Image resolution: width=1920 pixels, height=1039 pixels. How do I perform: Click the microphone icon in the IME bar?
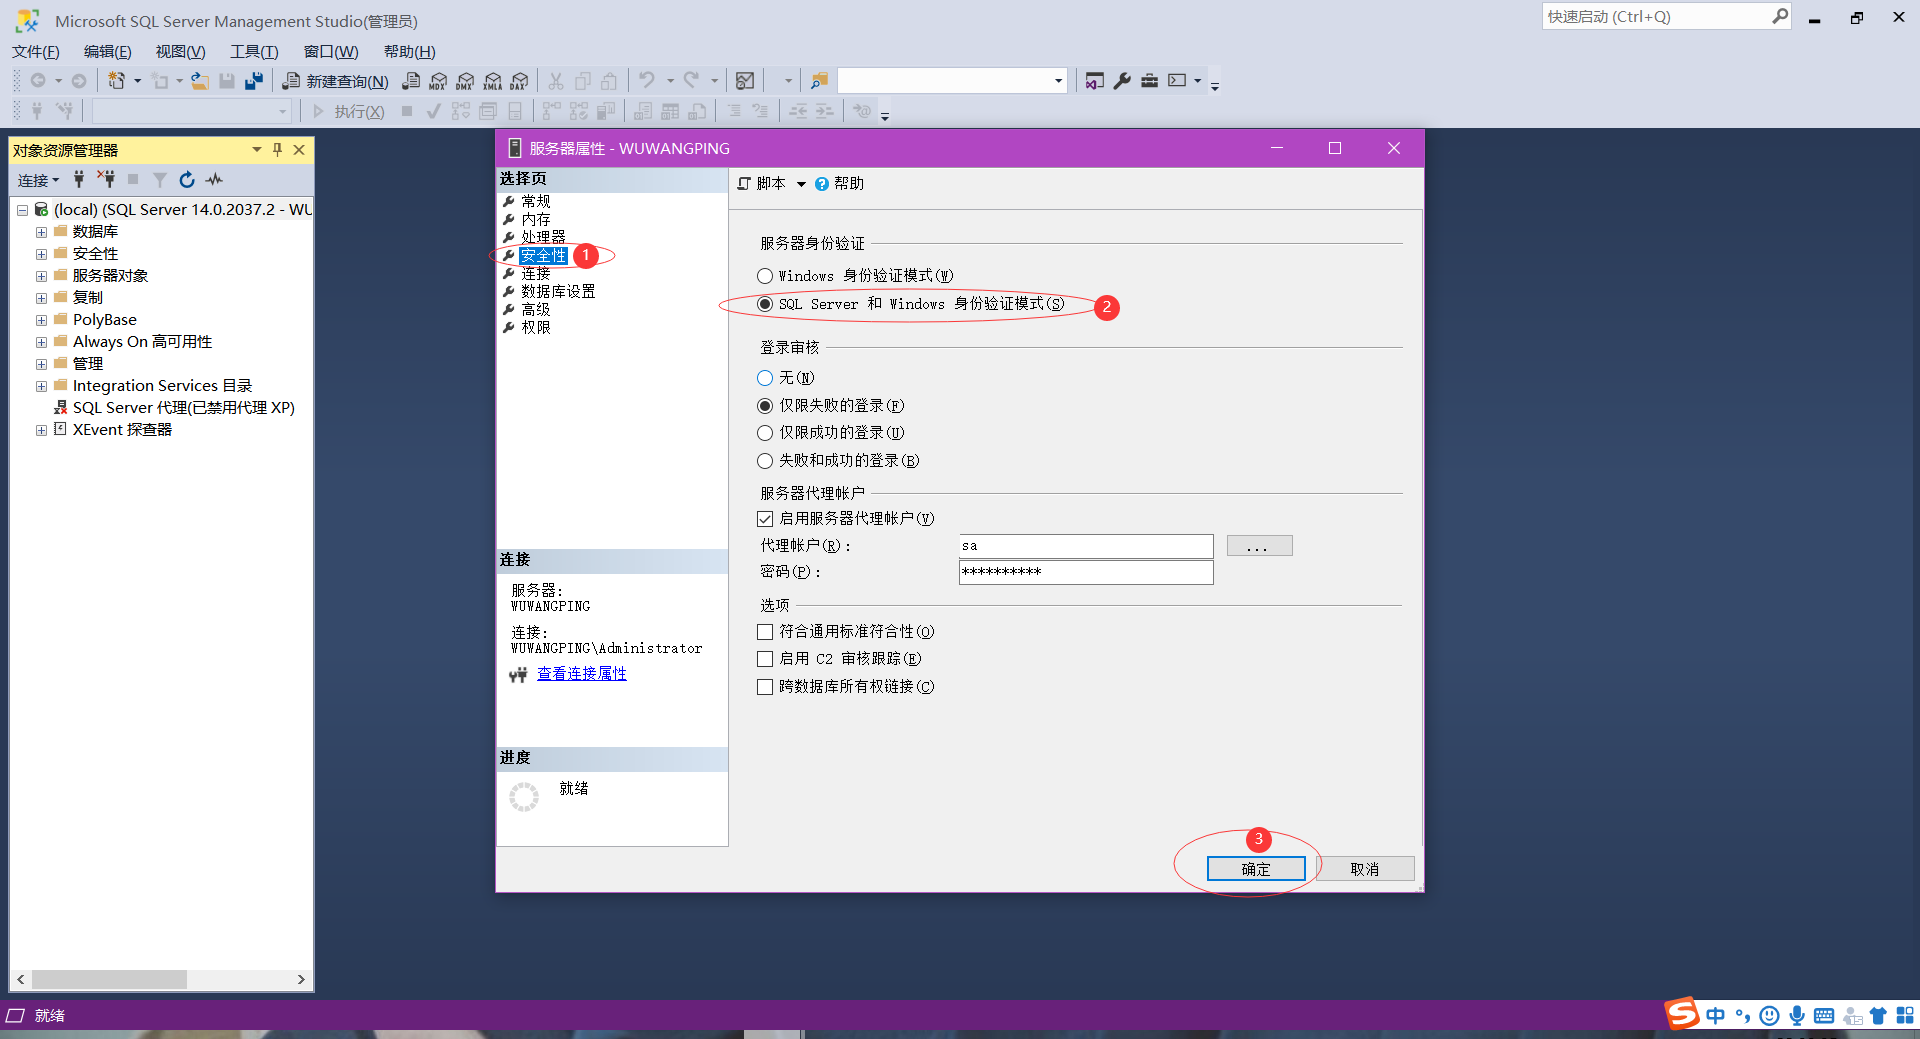pyautogui.click(x=1797, y=1016)
